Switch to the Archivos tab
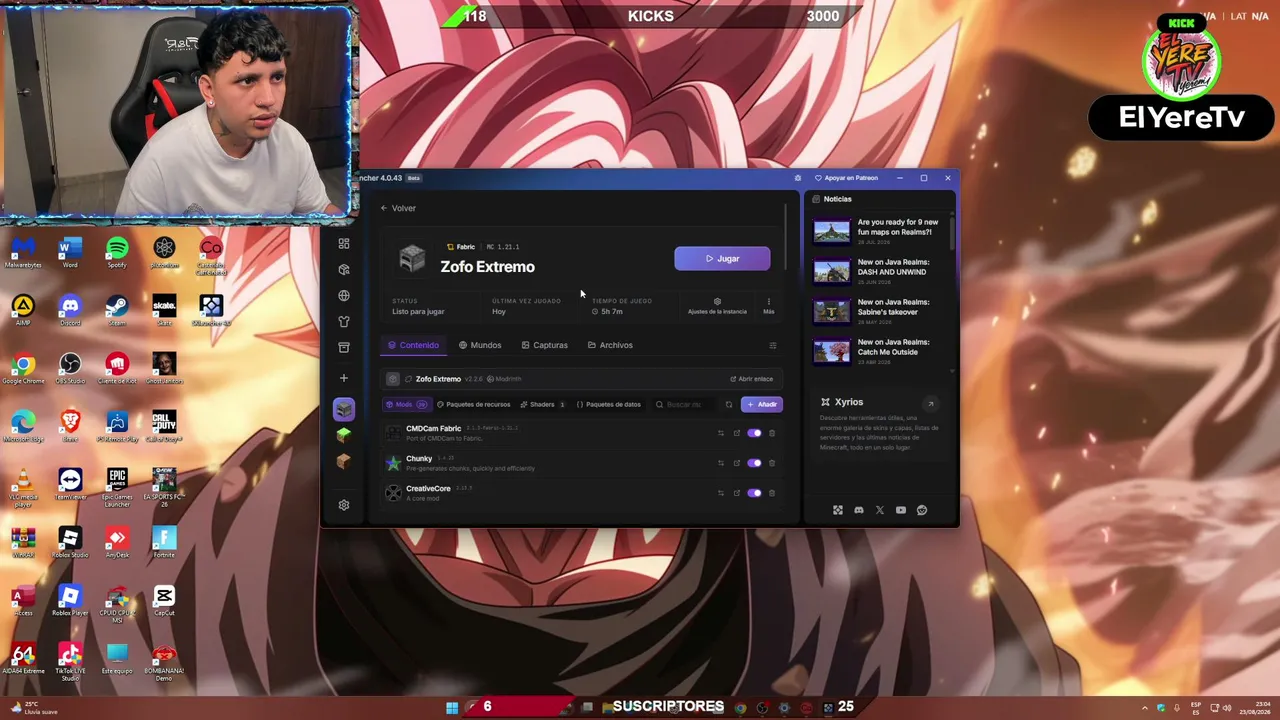The height and width of the screenshot is (720, 1280). (610, 345)
